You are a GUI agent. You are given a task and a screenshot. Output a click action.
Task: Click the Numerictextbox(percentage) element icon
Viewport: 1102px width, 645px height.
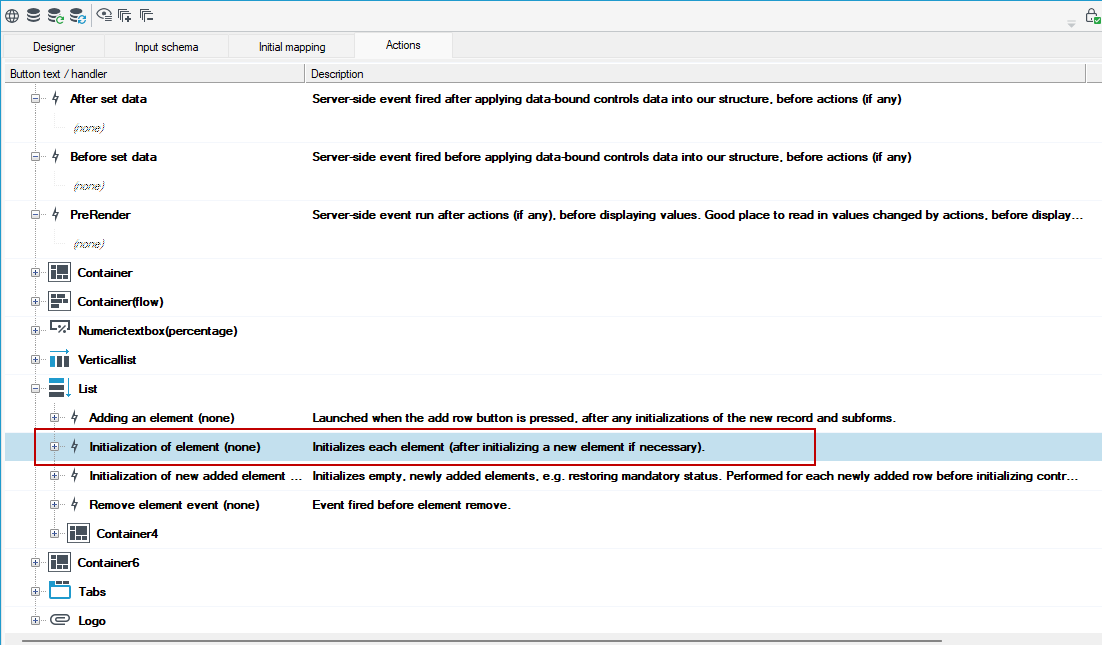pyautogui.click(x=60, y=329)
